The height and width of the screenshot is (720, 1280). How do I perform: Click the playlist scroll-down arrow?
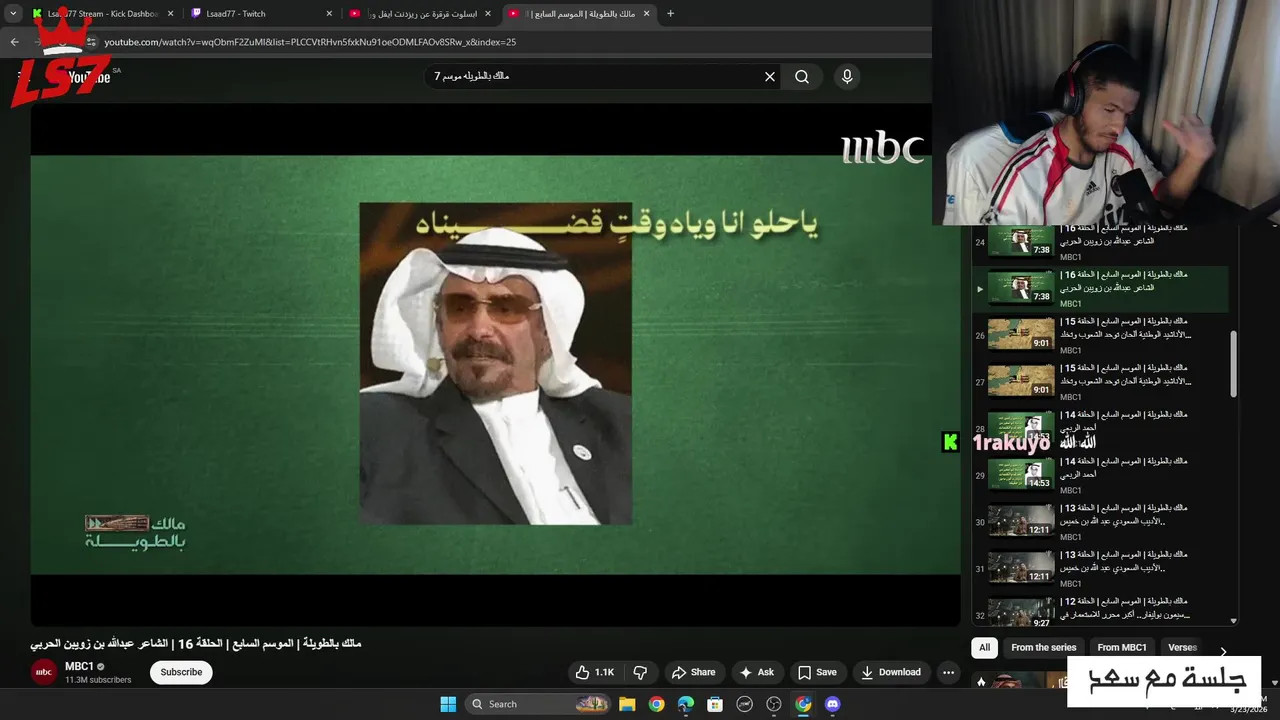pyautogui.click(x=1233, y=620)
